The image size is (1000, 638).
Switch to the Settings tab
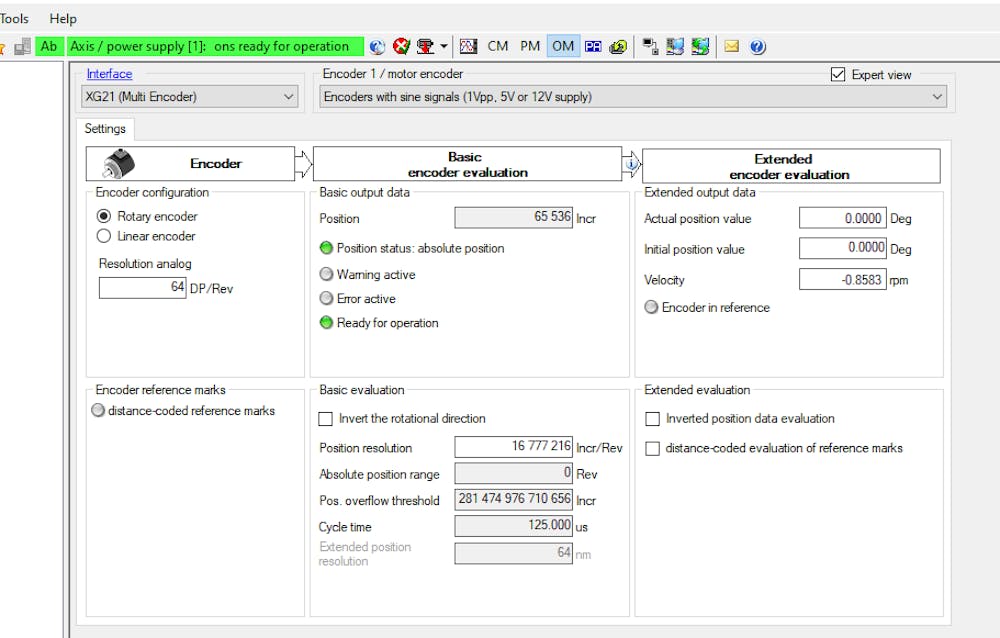pyautogui.click(x=105, y=128)
